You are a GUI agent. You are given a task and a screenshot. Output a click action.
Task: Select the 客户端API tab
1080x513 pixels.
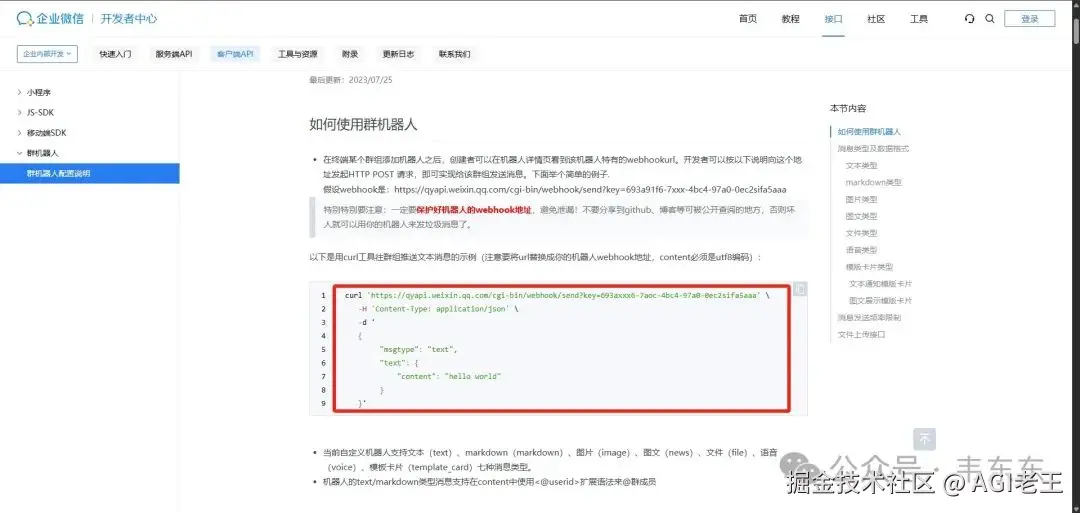(235, 54)
